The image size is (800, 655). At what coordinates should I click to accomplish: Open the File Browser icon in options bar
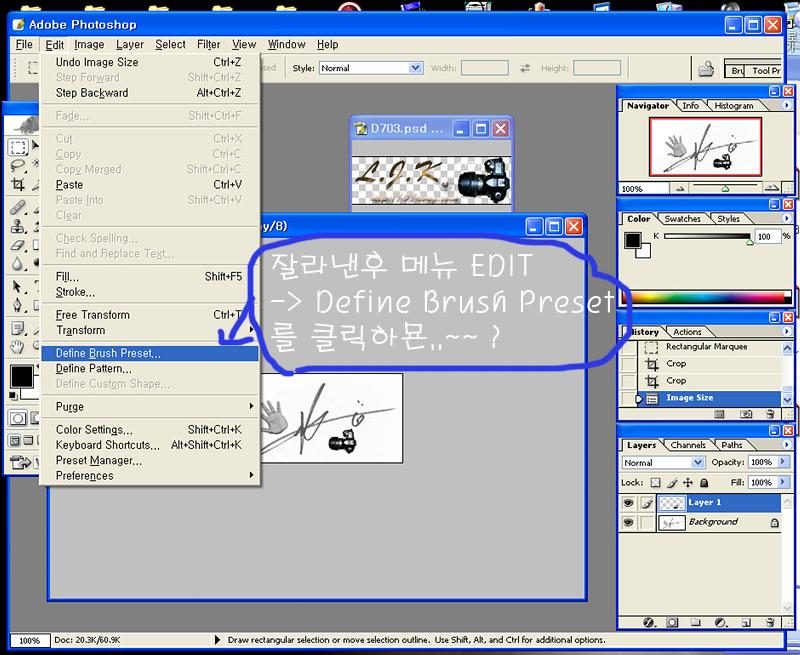706,69
